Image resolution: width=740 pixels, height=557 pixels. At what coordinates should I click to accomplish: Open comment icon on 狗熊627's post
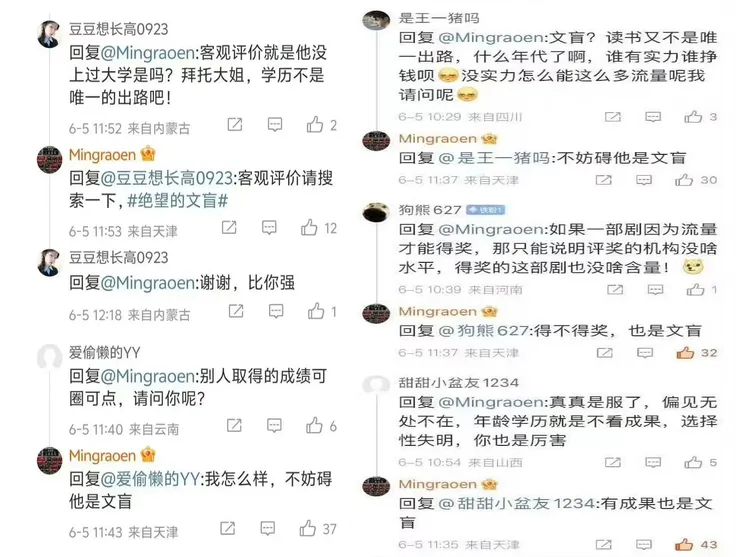(x=655, y=289)
